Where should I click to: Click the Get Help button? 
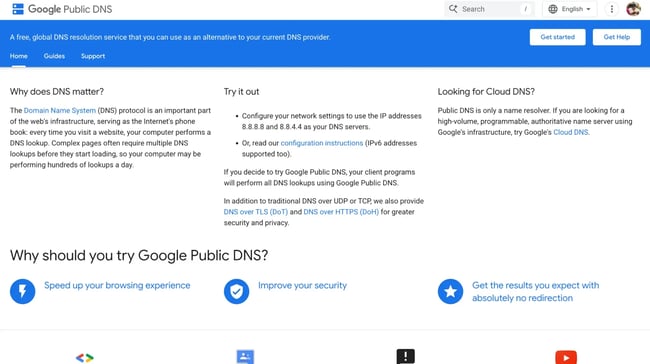[616, 37]
